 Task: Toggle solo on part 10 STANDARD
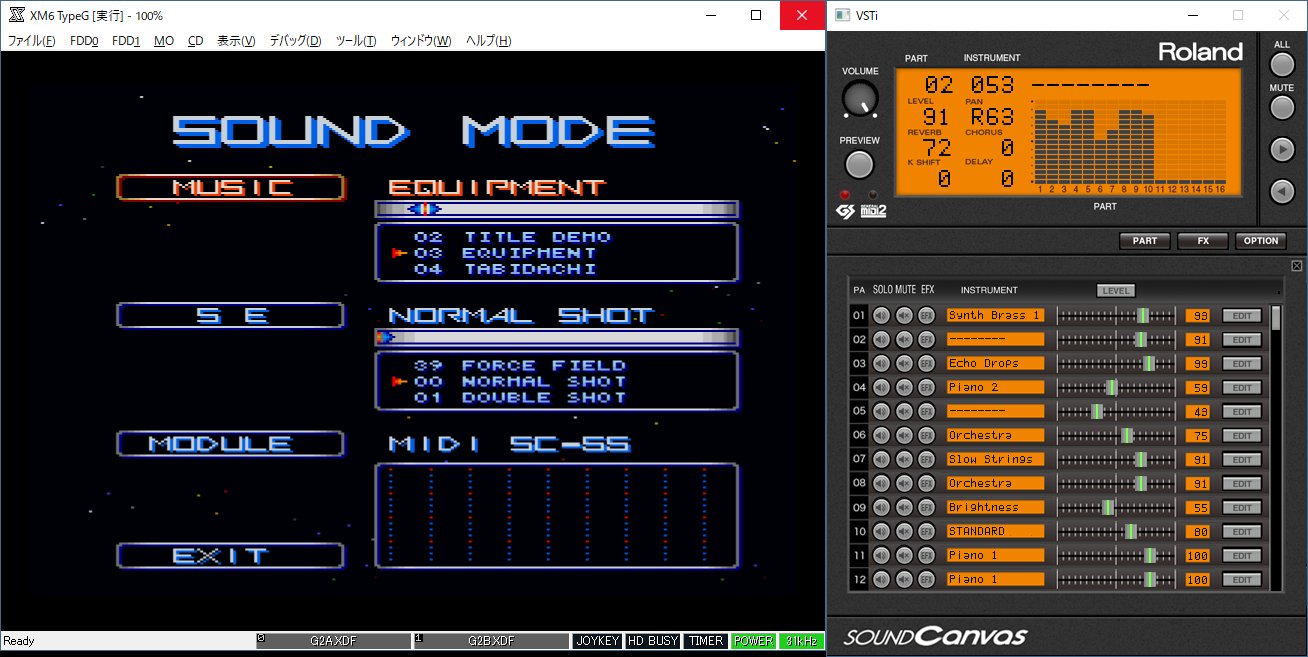[882, 531]
